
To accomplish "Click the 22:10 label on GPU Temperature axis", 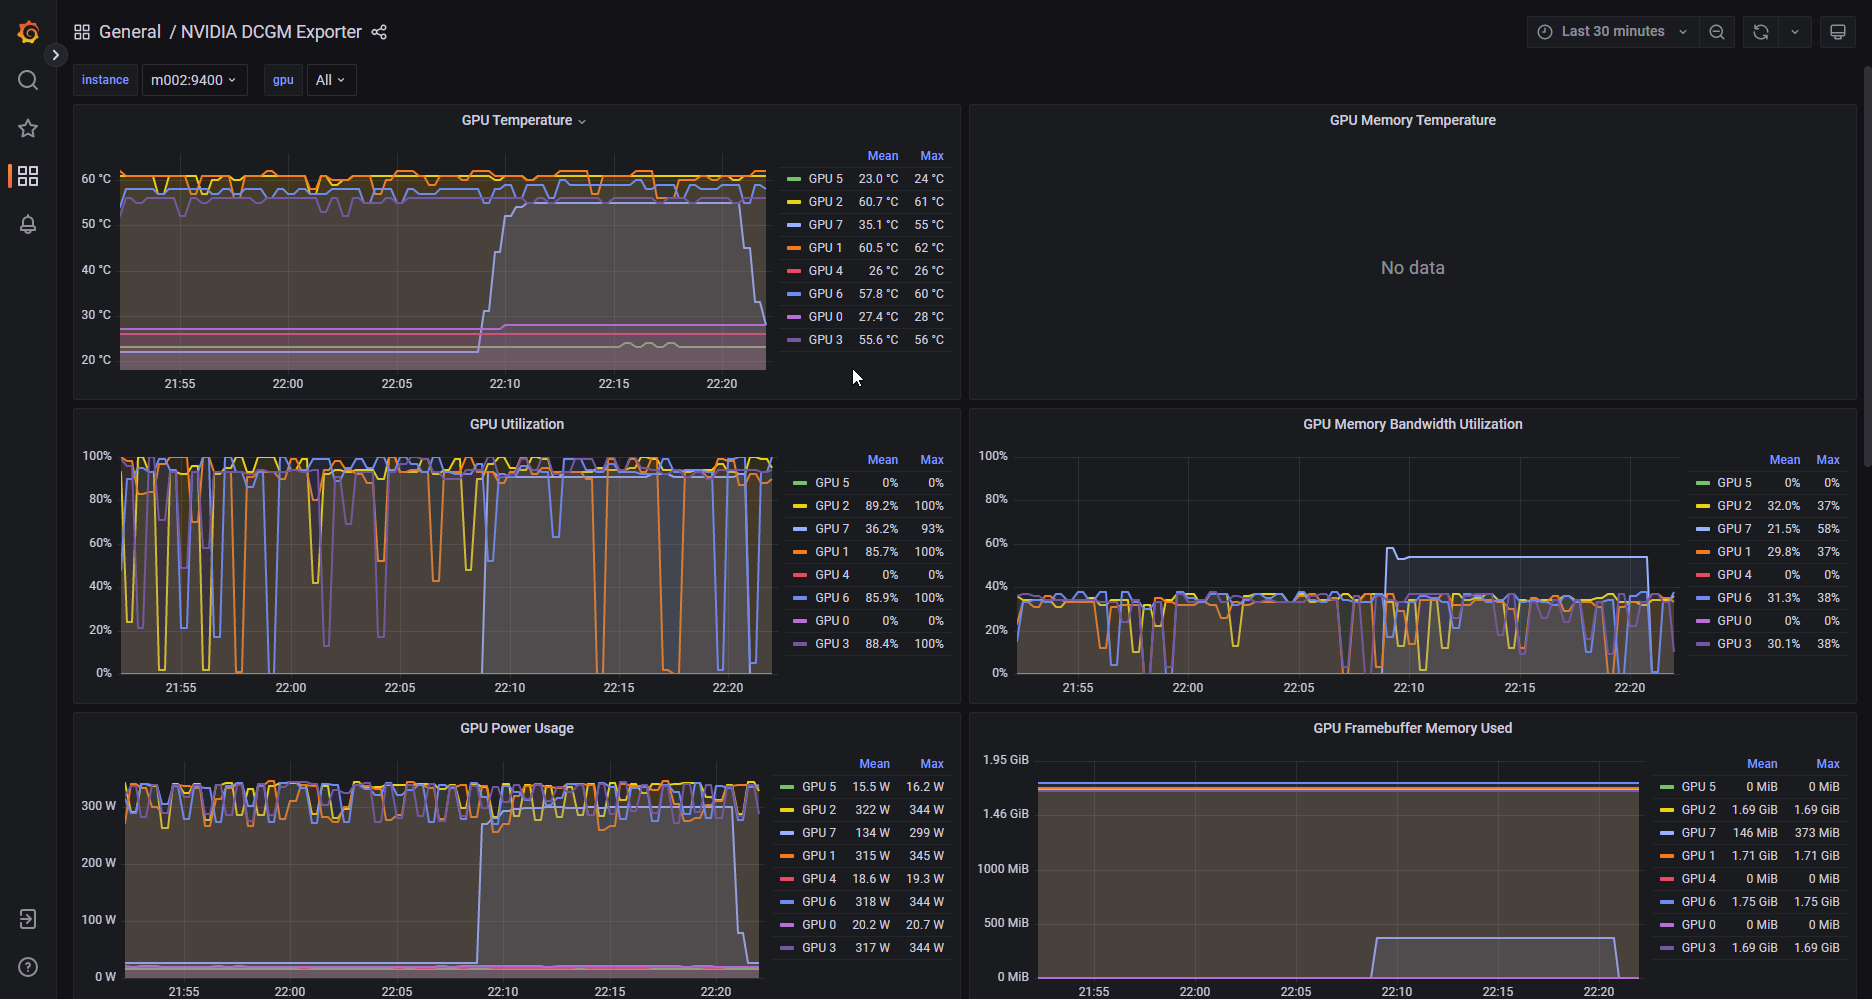I will 505,384.
